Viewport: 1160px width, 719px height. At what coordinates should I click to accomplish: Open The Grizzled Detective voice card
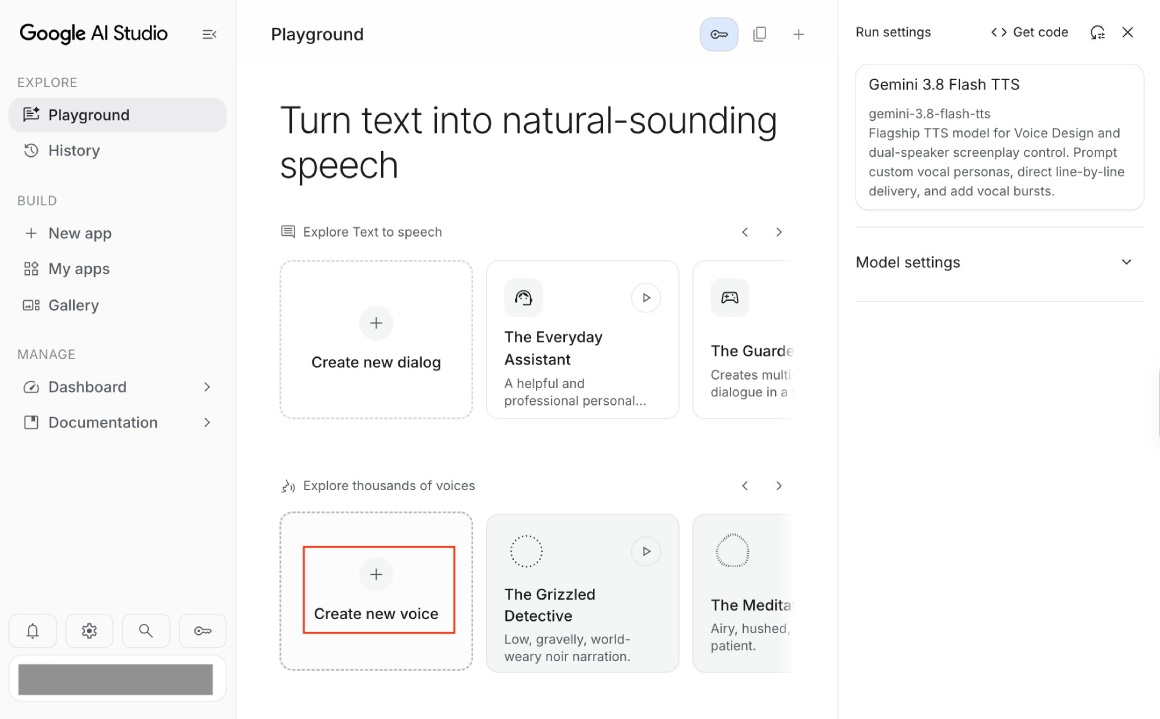(582, 593)
